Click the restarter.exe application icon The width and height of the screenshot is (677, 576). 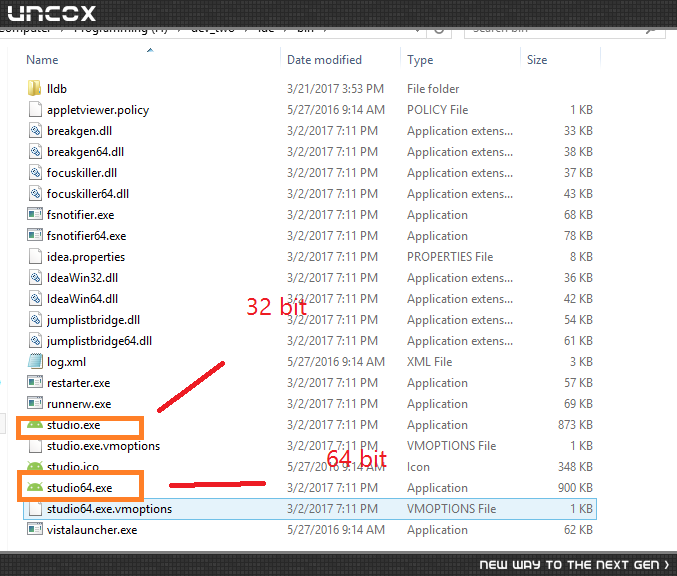35,382
